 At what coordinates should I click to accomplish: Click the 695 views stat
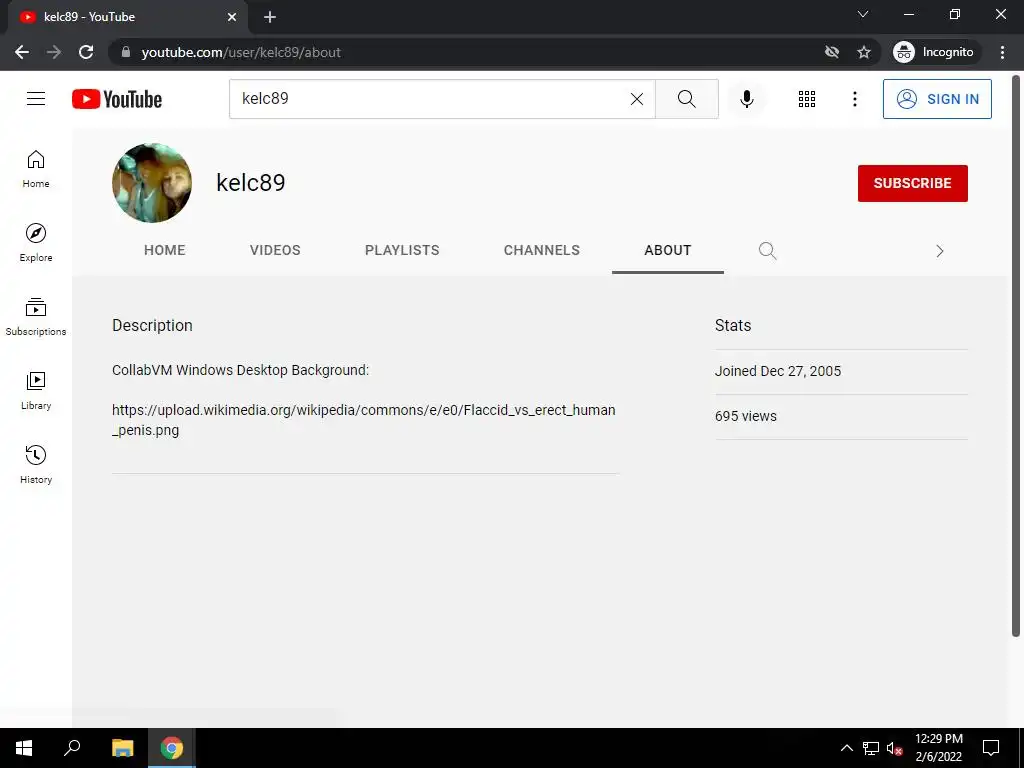coord(746,416)
